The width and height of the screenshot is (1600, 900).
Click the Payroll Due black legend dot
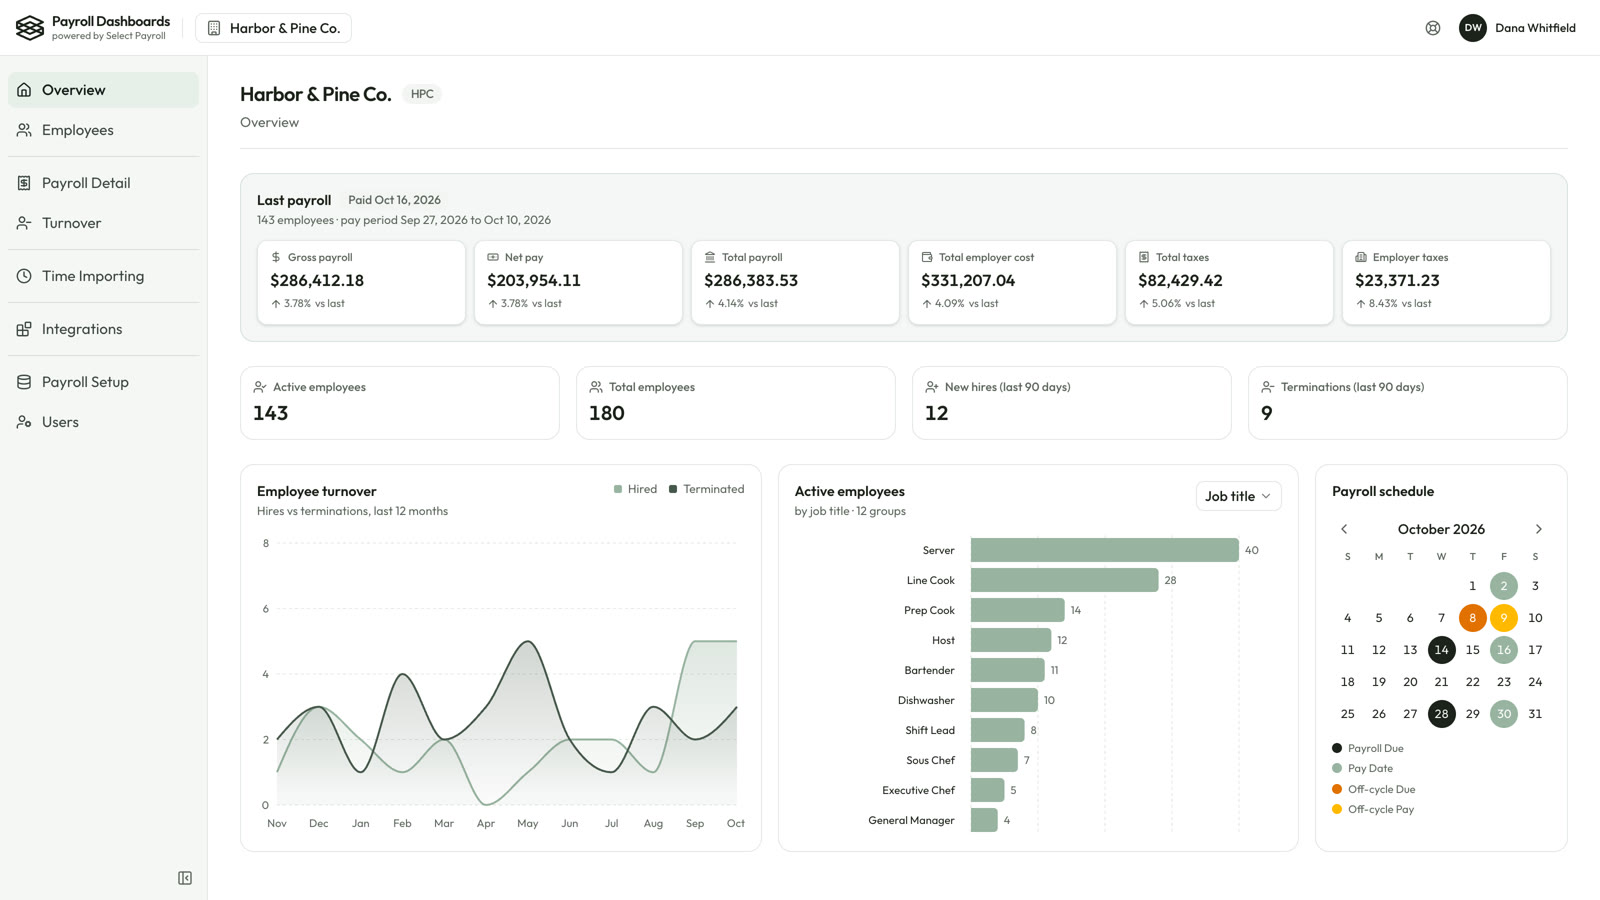pos(1337,748)
